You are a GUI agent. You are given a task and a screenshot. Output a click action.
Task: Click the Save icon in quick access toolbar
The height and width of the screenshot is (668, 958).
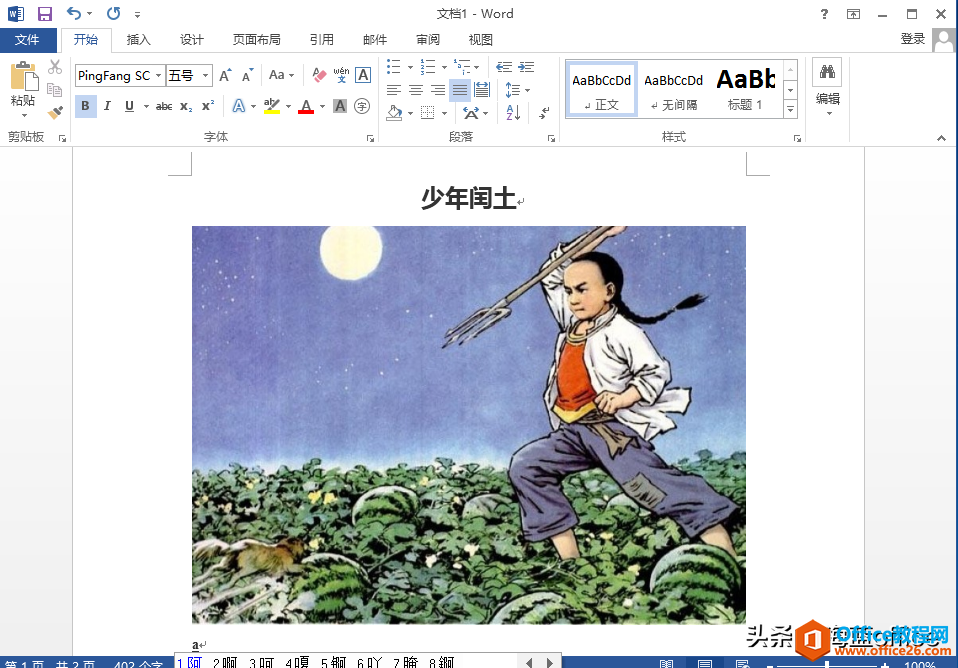(x=45, y=13)
